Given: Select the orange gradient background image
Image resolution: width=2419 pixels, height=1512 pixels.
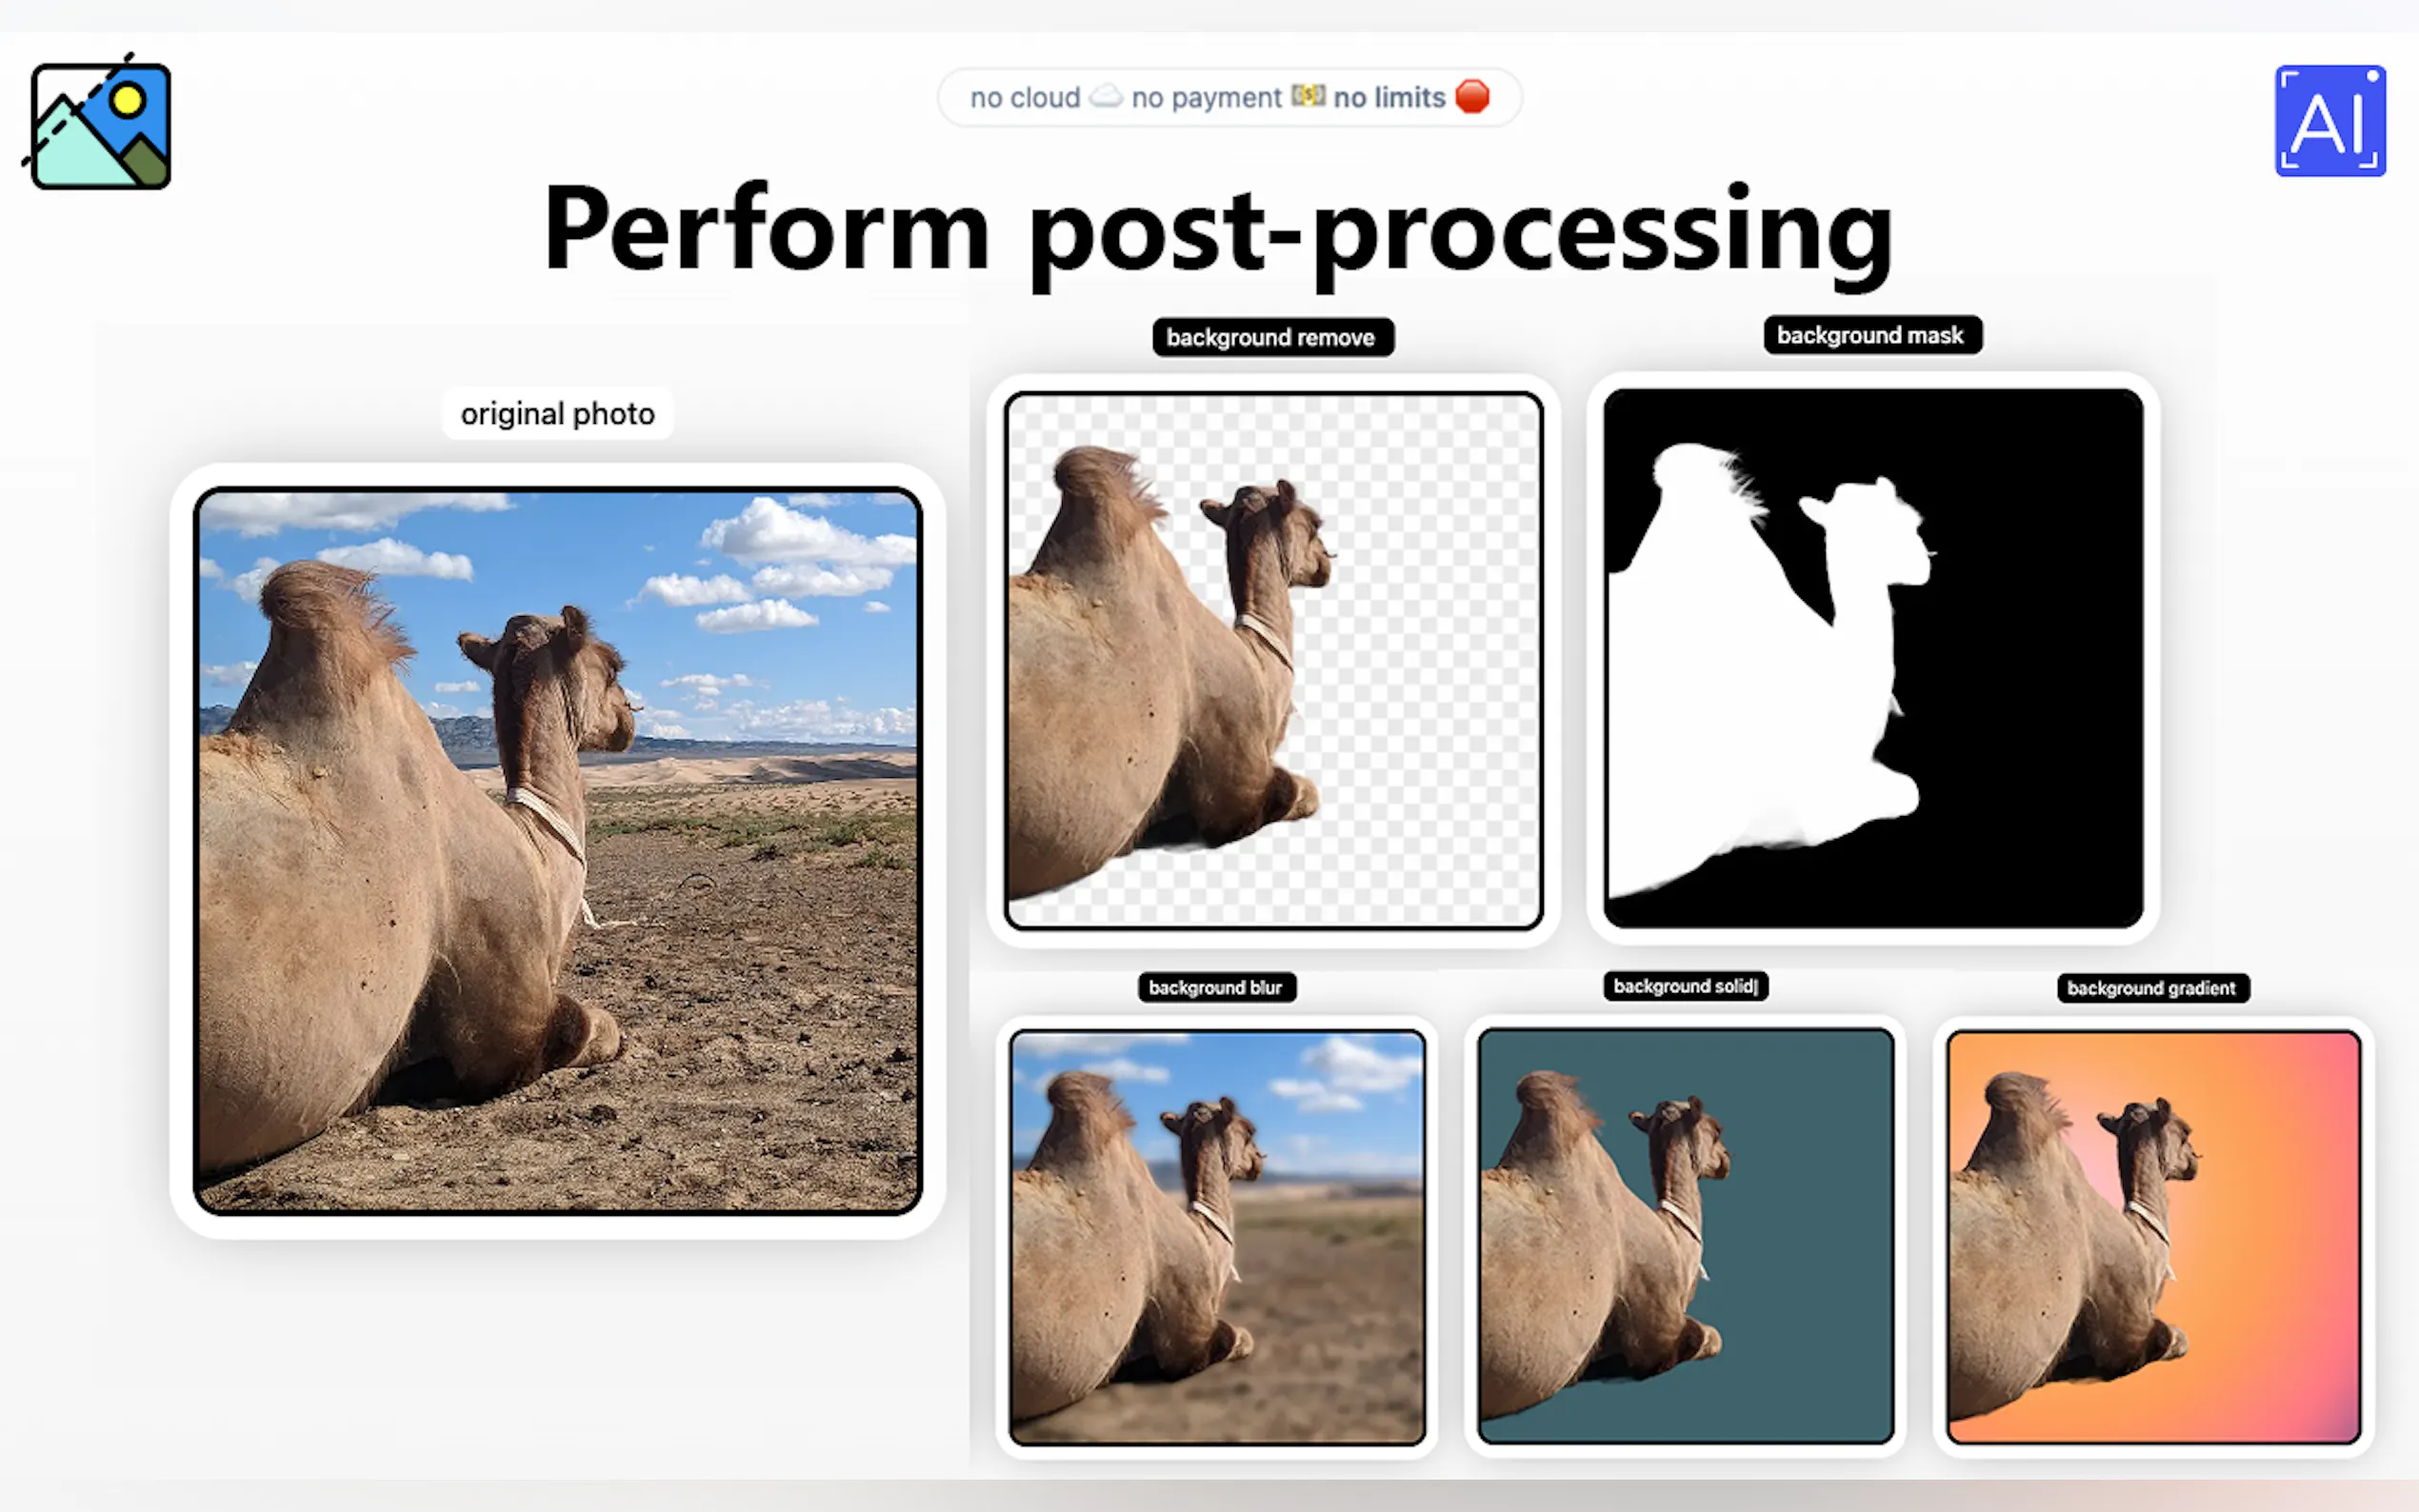Looking at the screenshot, I should (2153, 1237).
